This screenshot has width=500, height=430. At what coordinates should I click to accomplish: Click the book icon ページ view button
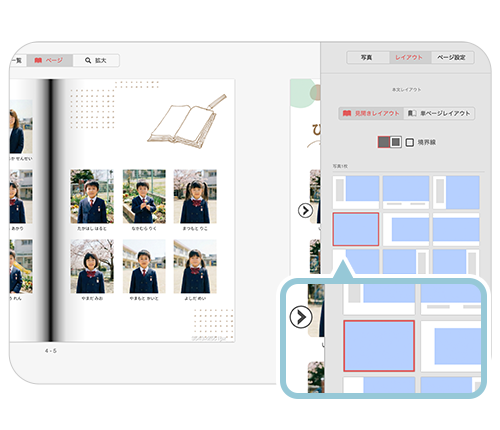click(x=49, y=60)
